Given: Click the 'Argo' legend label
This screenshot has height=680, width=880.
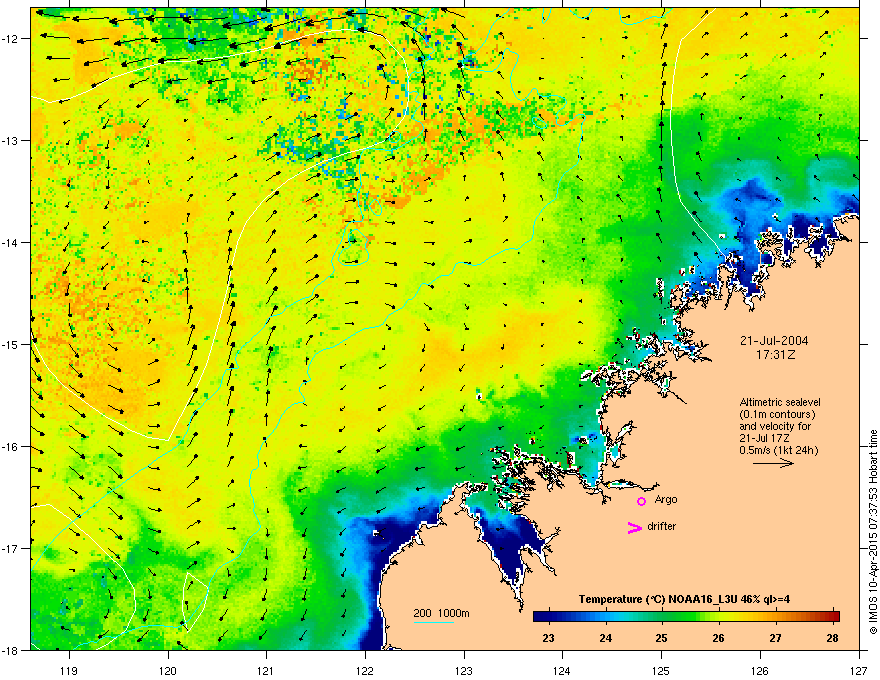Looking at the screenshot, I should pyautogui.click(x=666, y=499).
